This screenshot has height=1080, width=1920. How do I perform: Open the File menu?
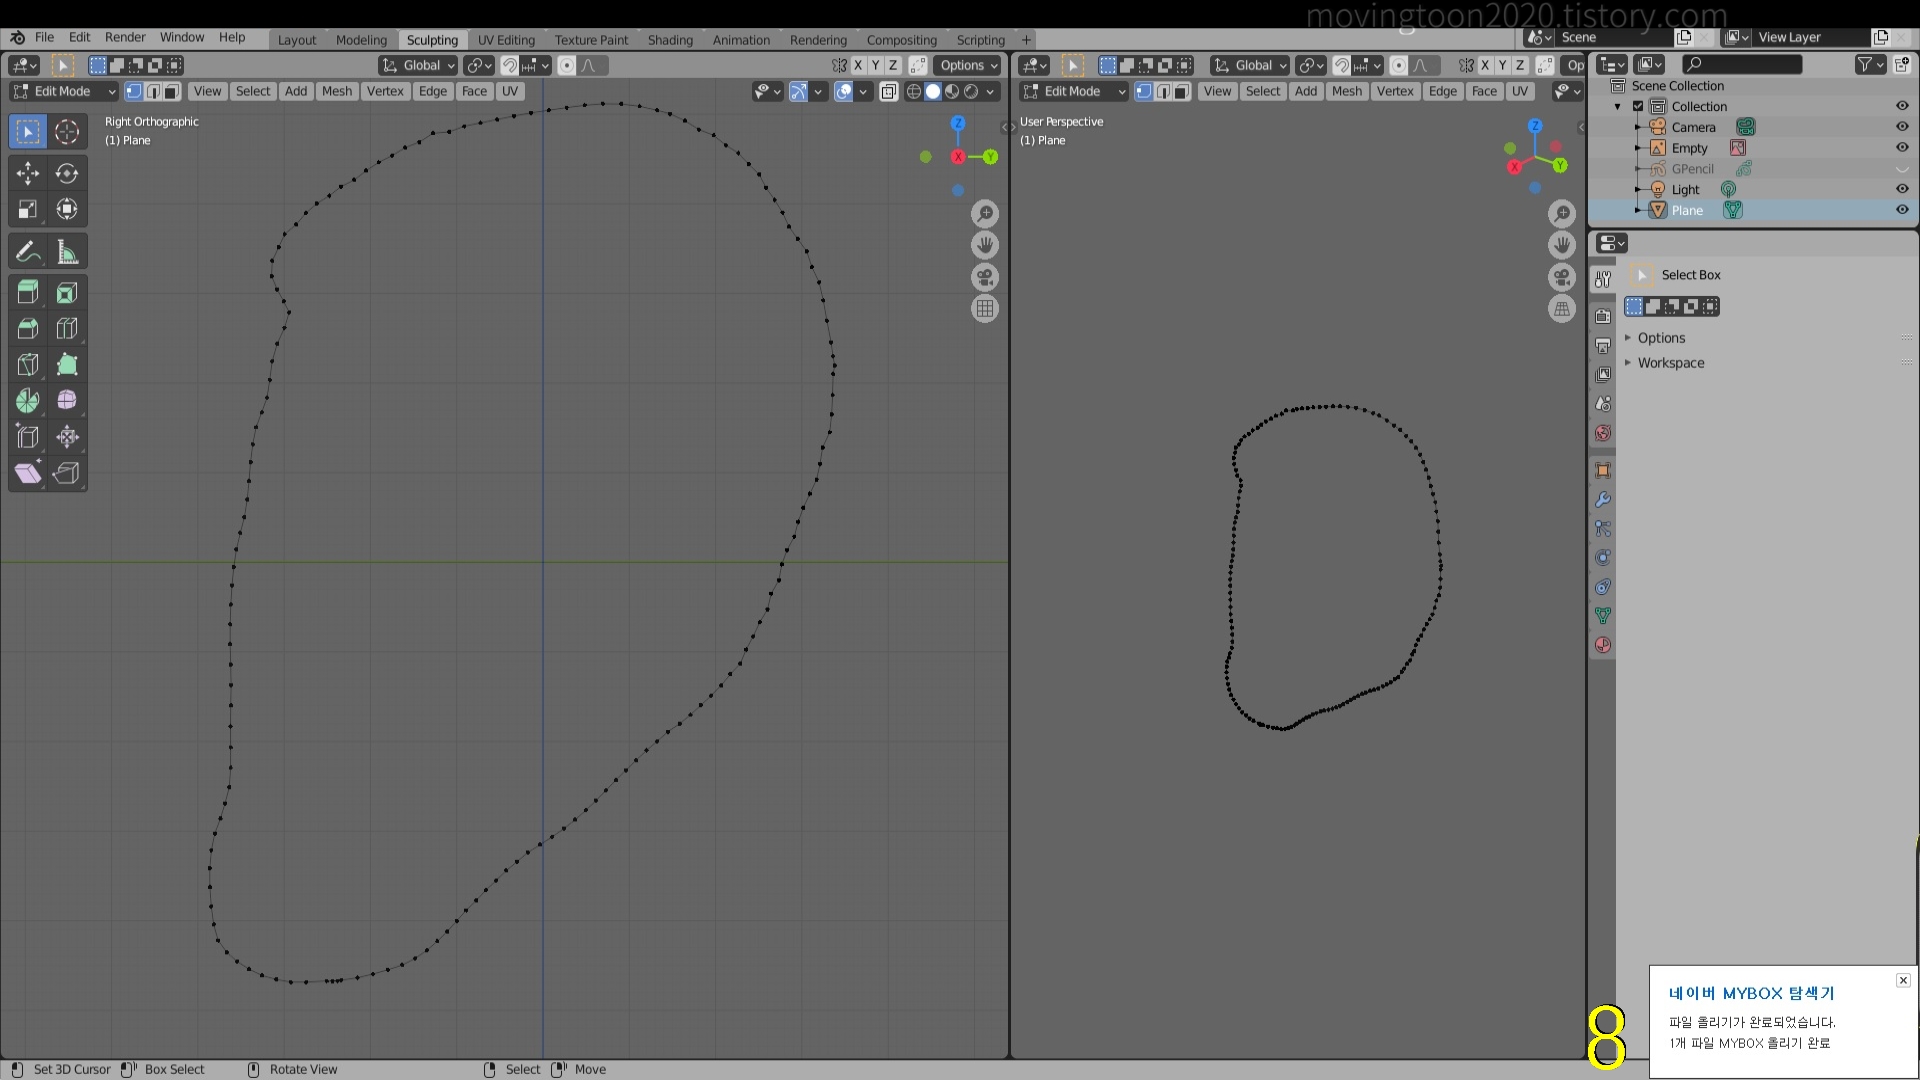coord(44,37)
